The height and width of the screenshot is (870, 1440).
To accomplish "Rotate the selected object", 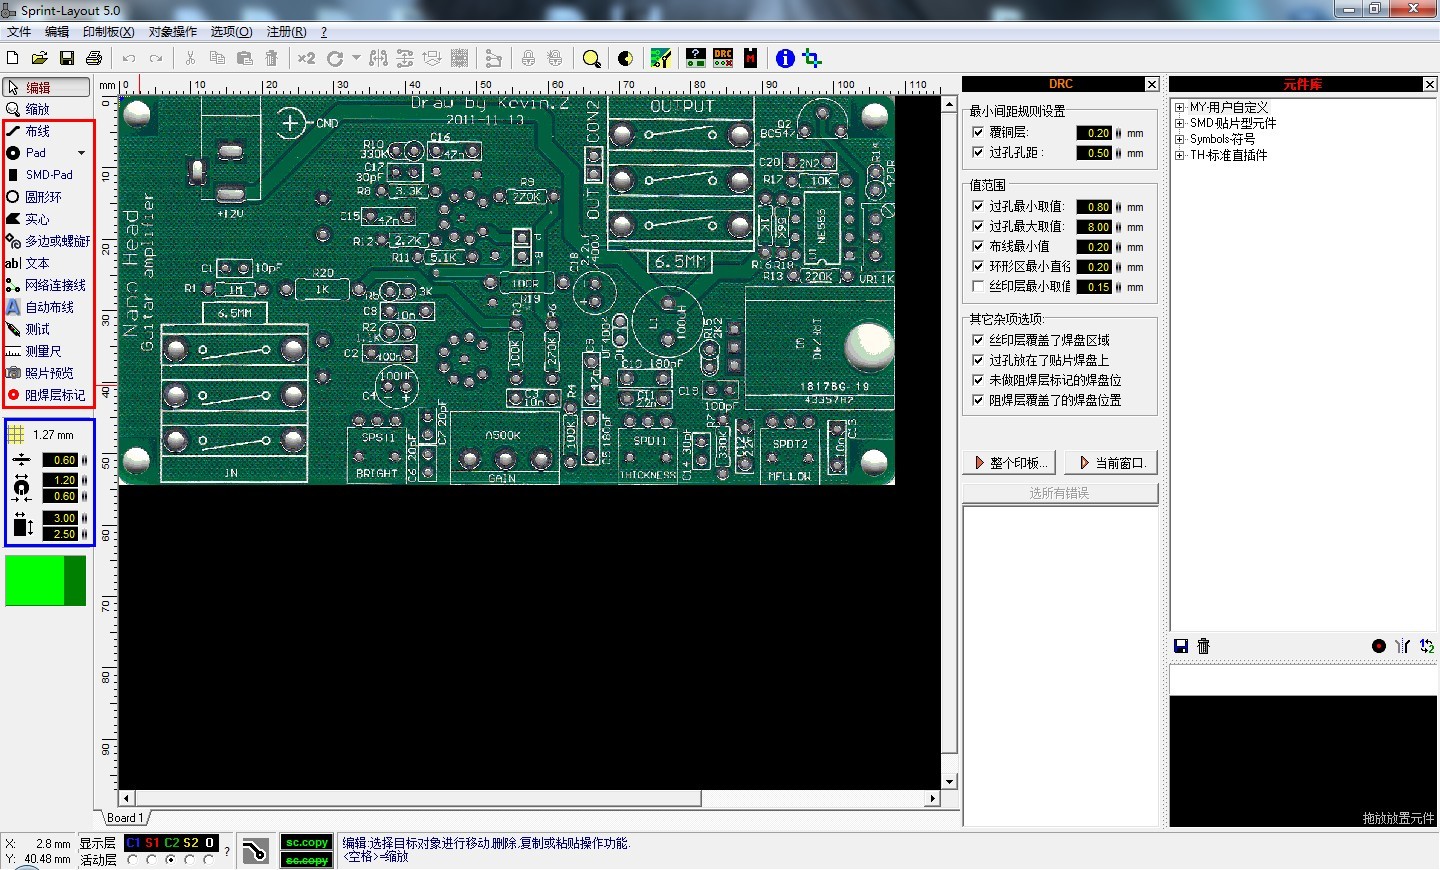I will pos(335,59).
